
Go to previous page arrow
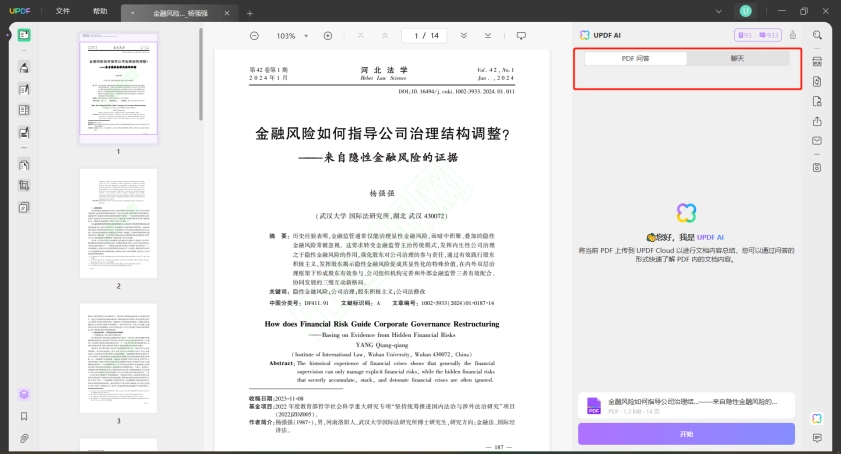[x=385, y=36]
